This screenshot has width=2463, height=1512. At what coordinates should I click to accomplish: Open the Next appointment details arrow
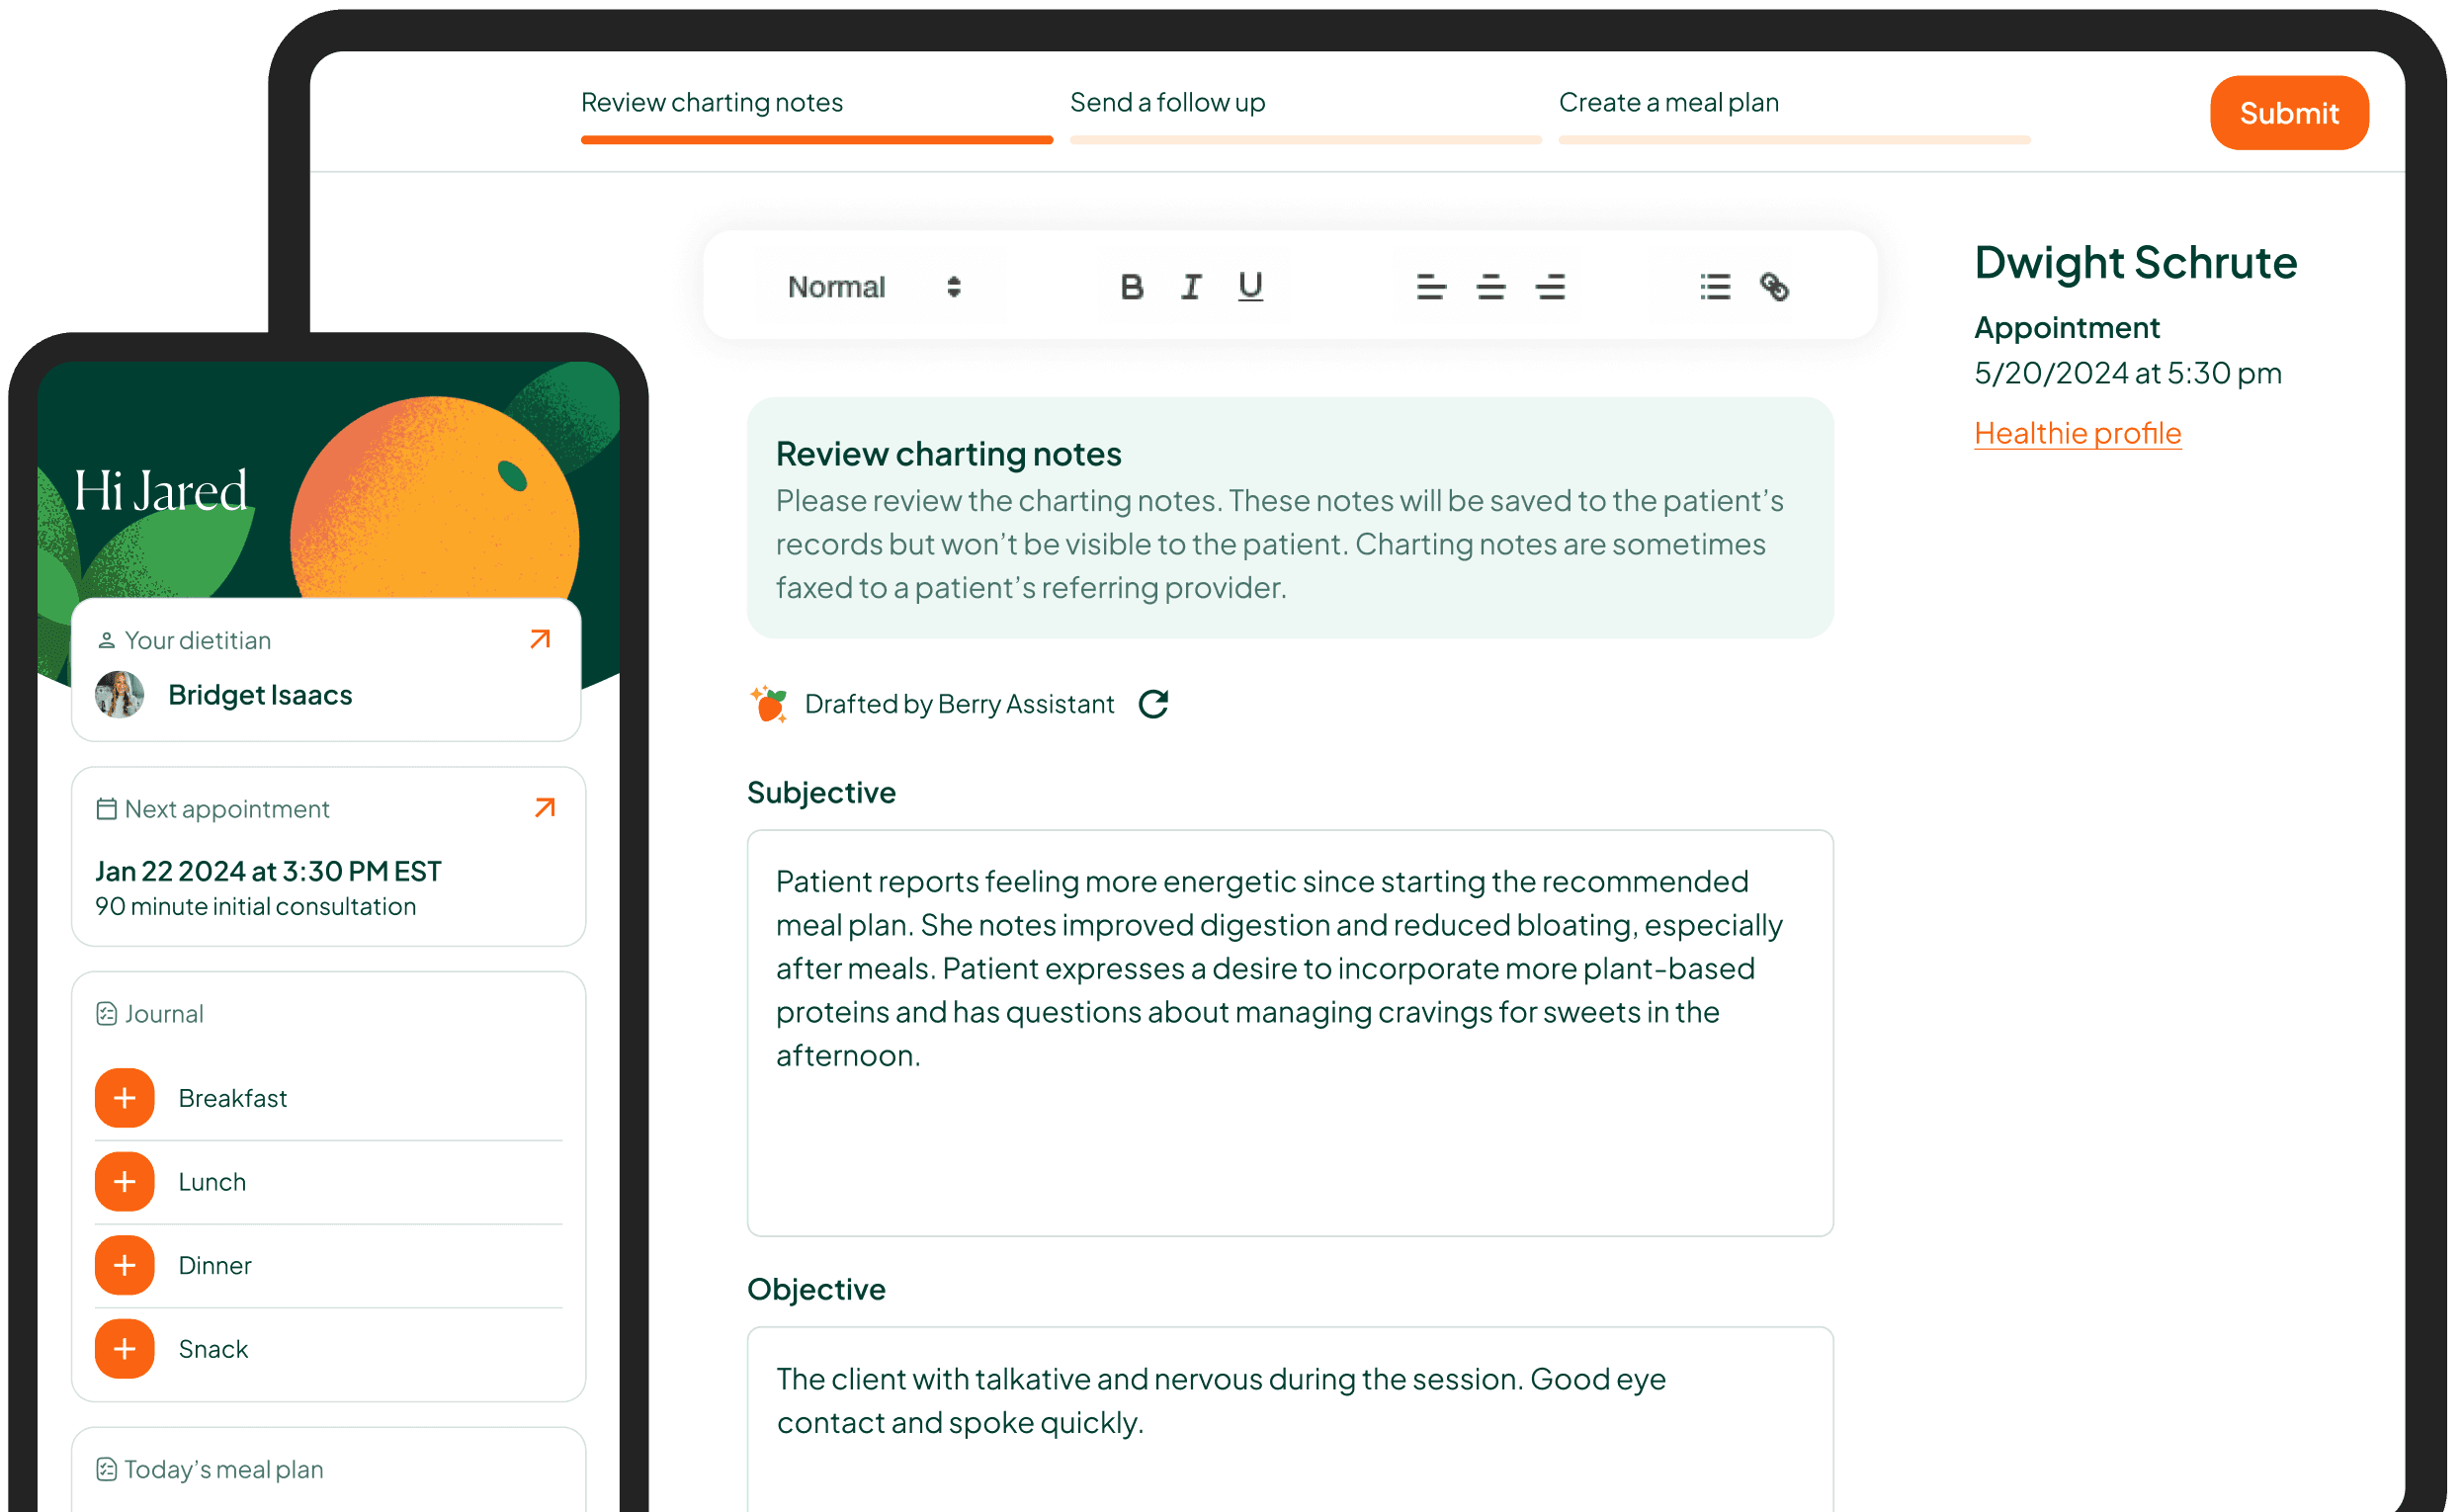[x=545, y=808]
